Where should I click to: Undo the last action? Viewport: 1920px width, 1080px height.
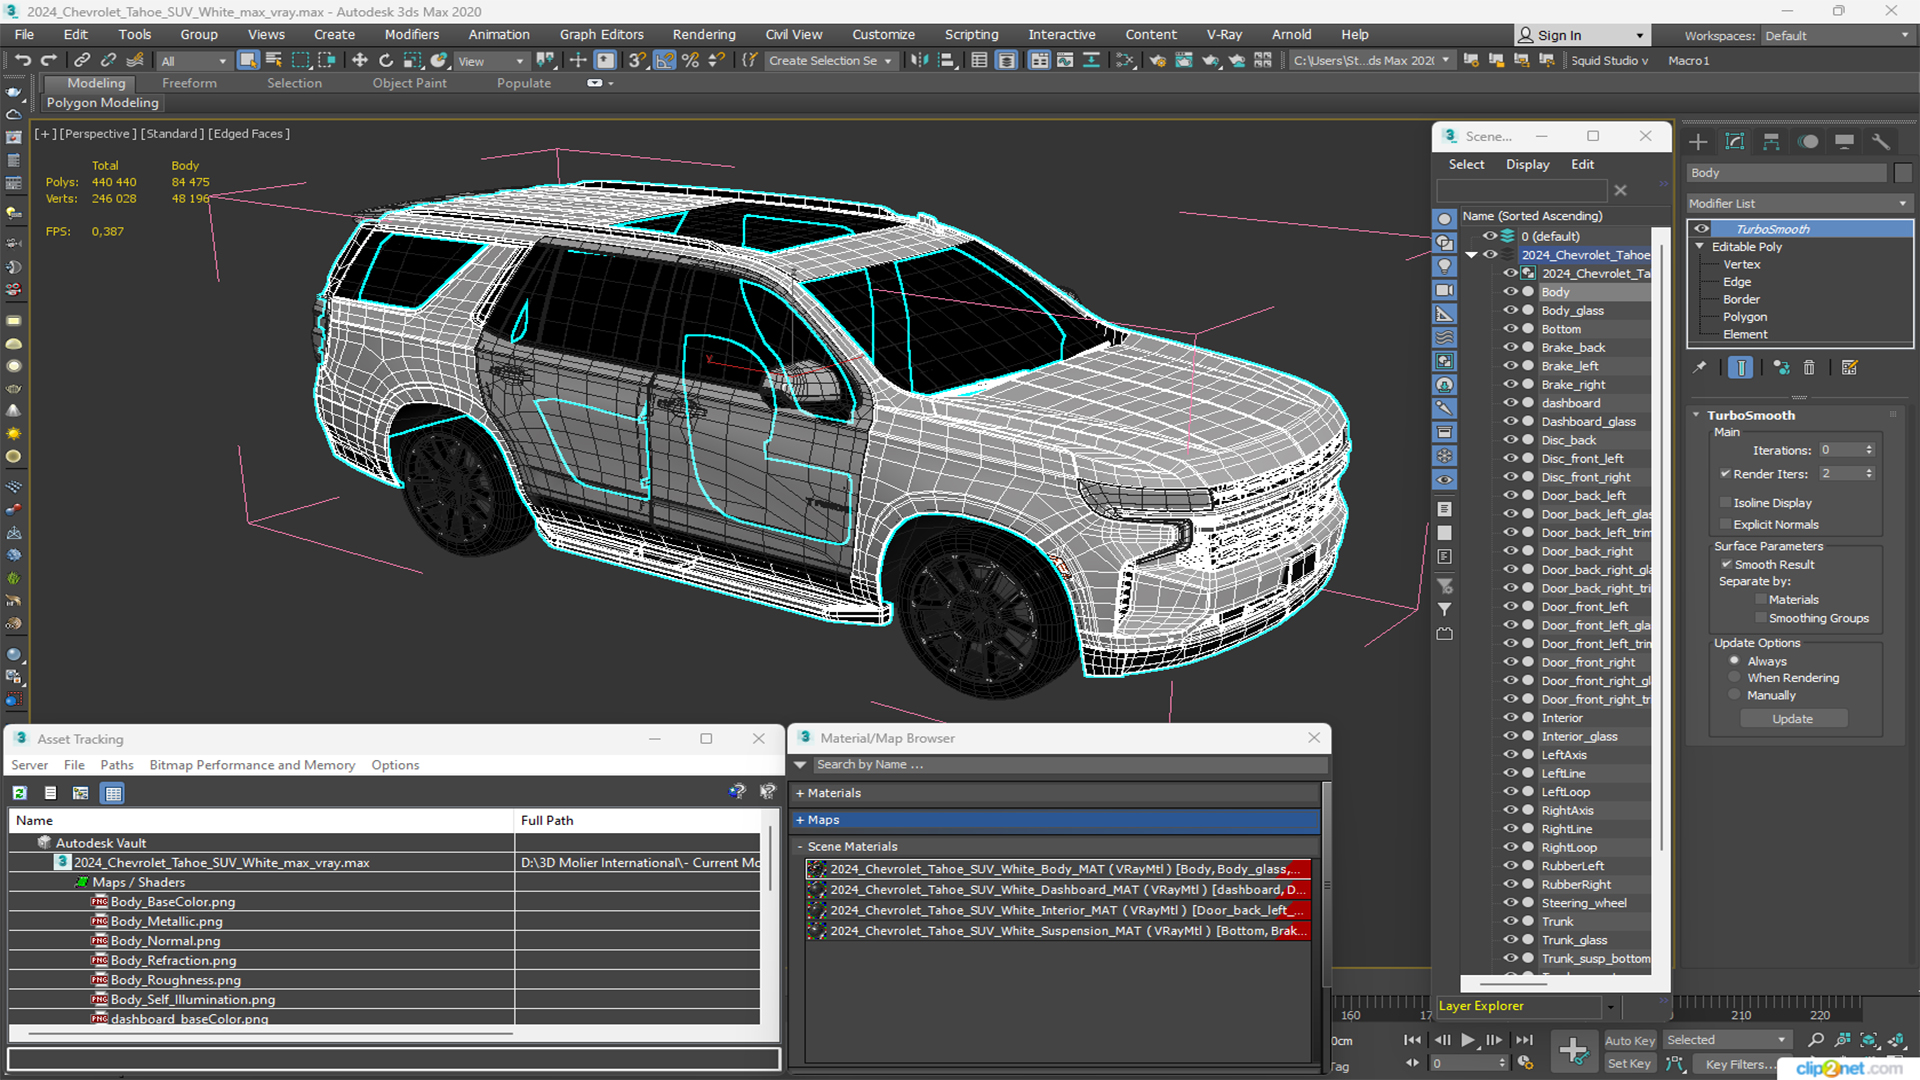pyautogui.click(x=22, y=61)
